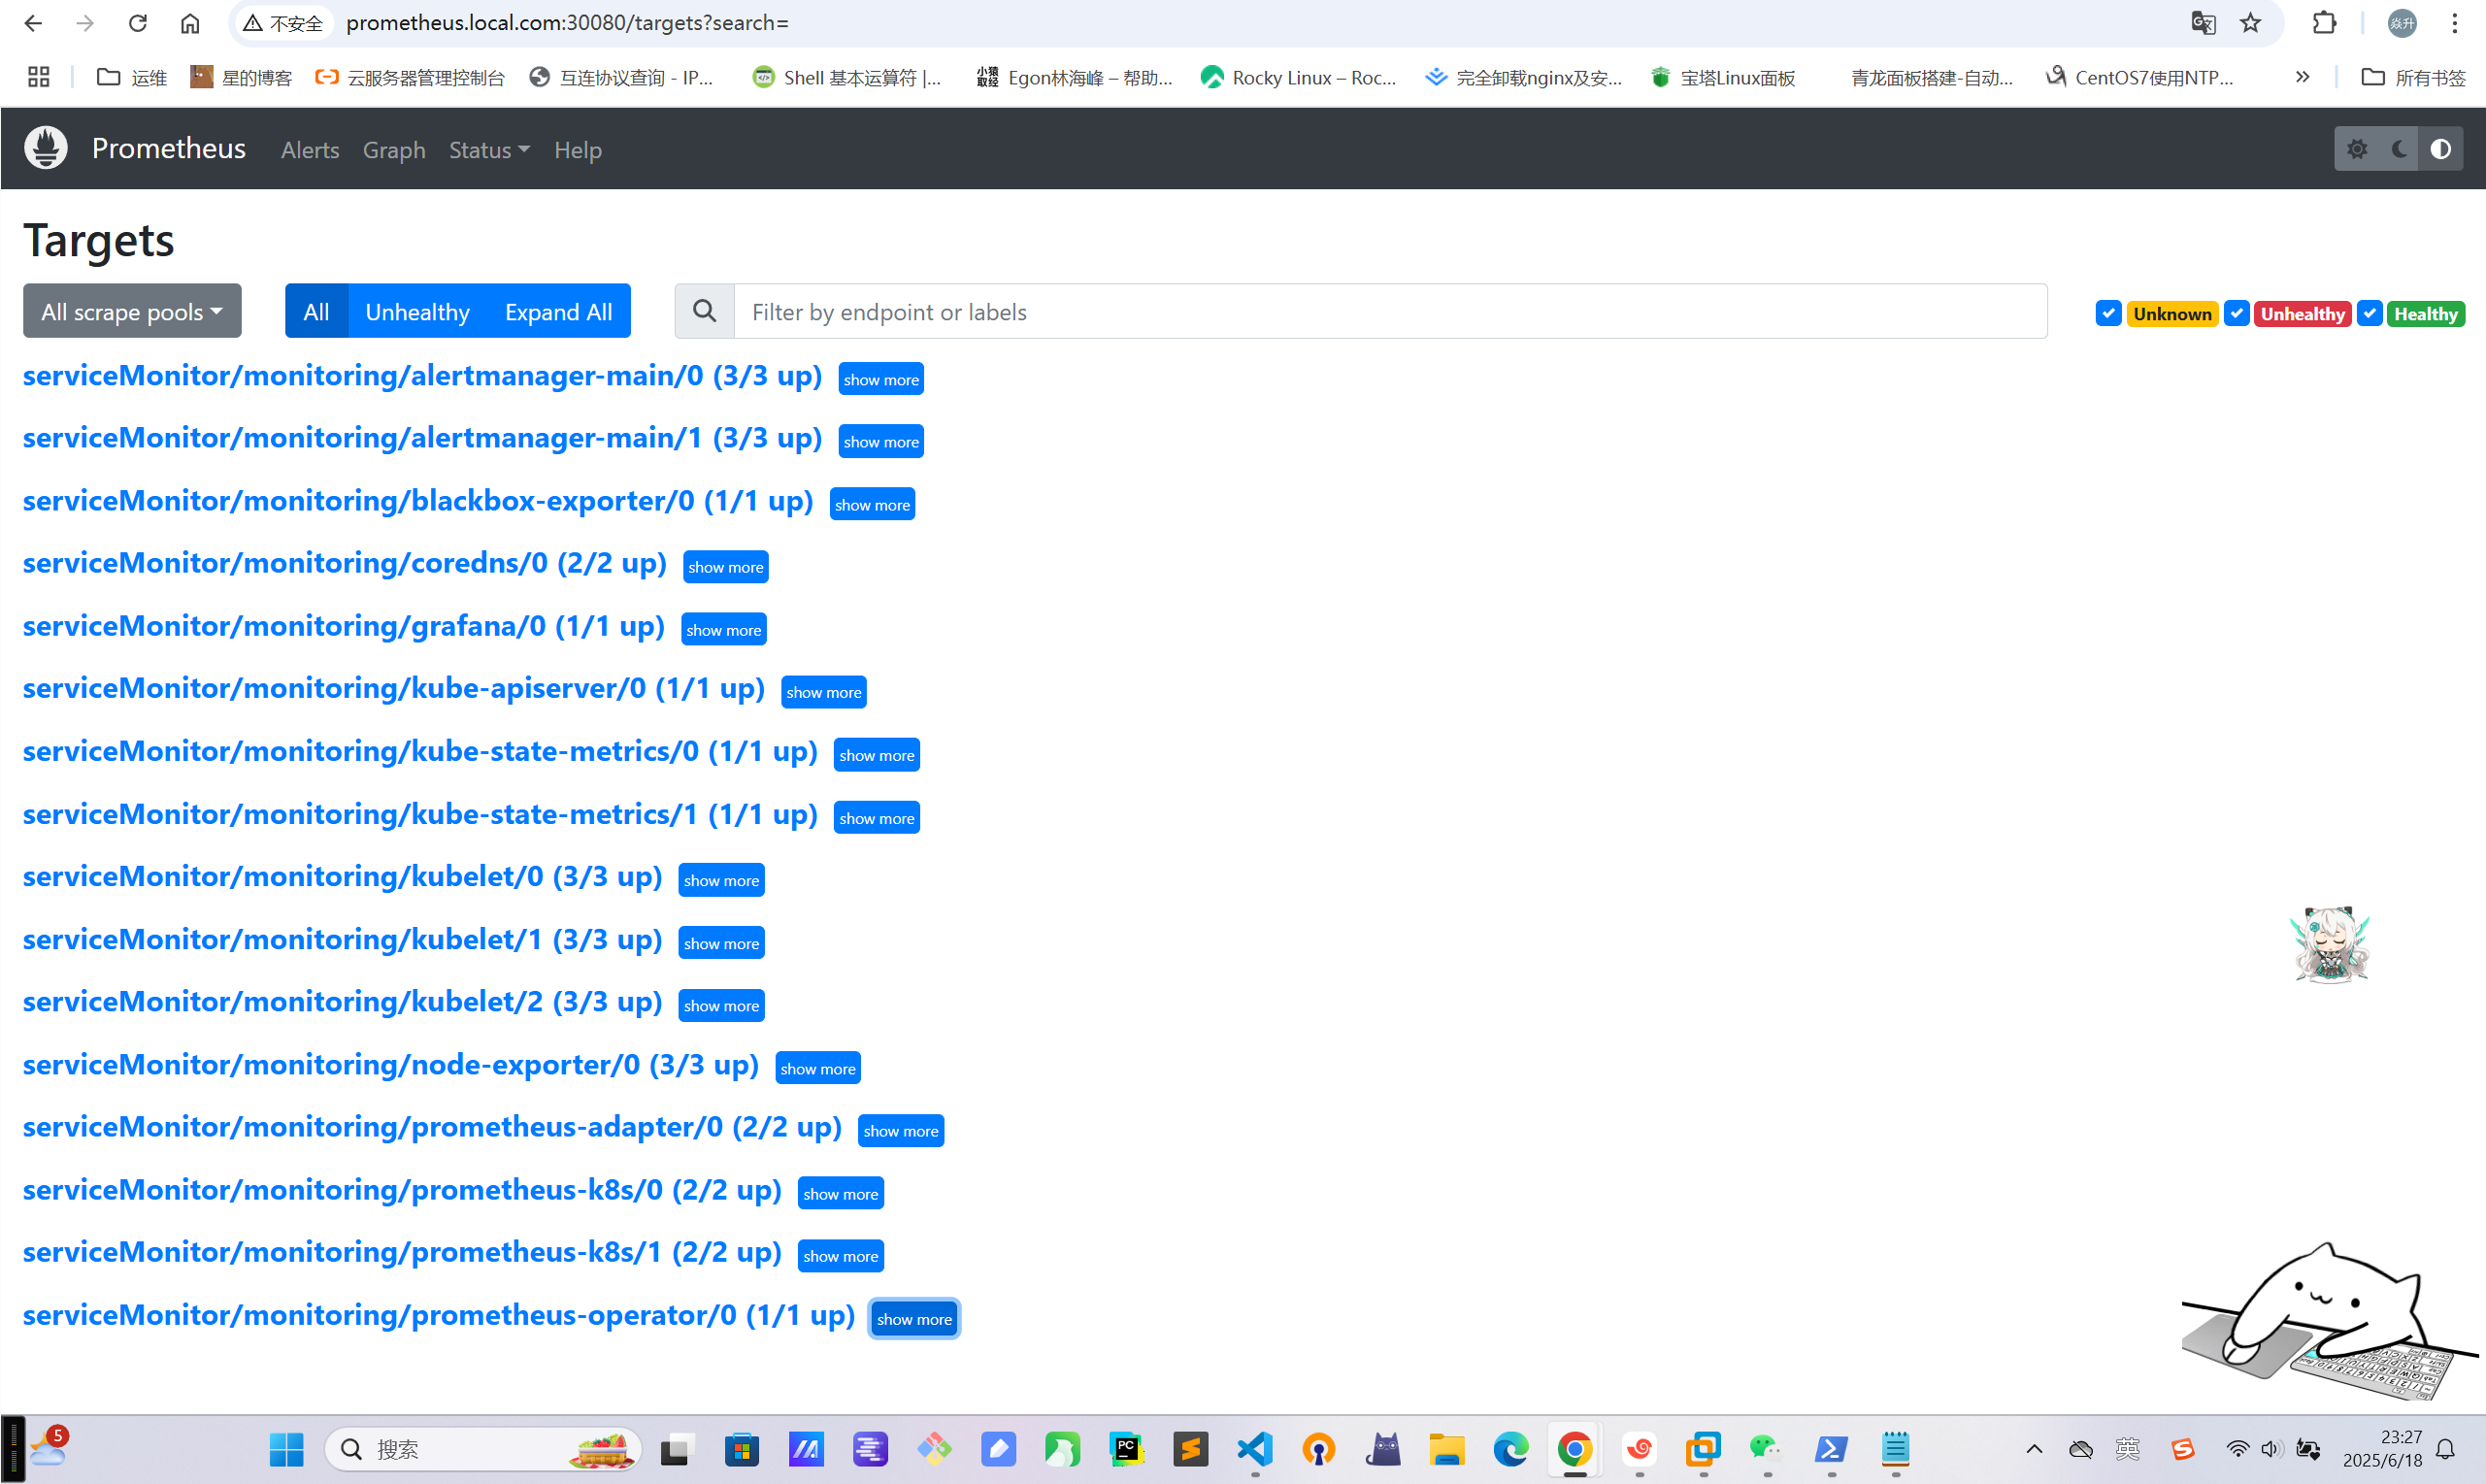Open Visual Studio Code from the taskbar

[1255, 1449]
